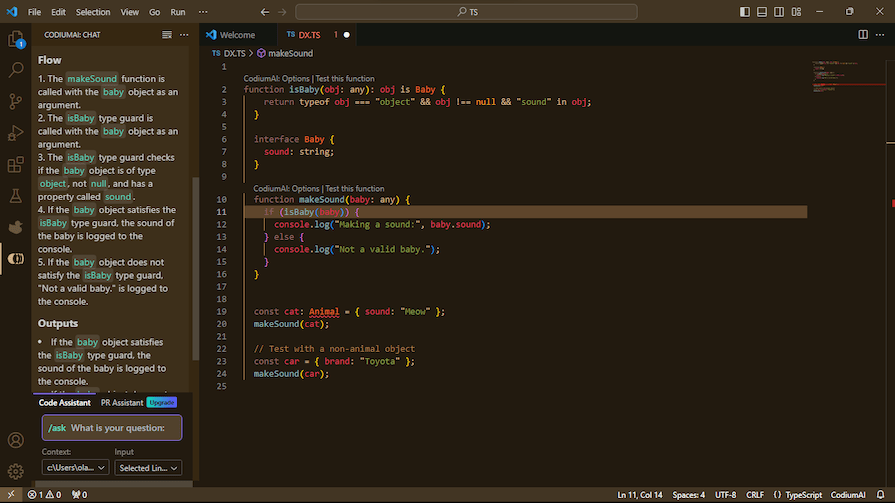Open the Source Control view
The height and width of the screenshot is (503, 895).
[x=16, y=102]
